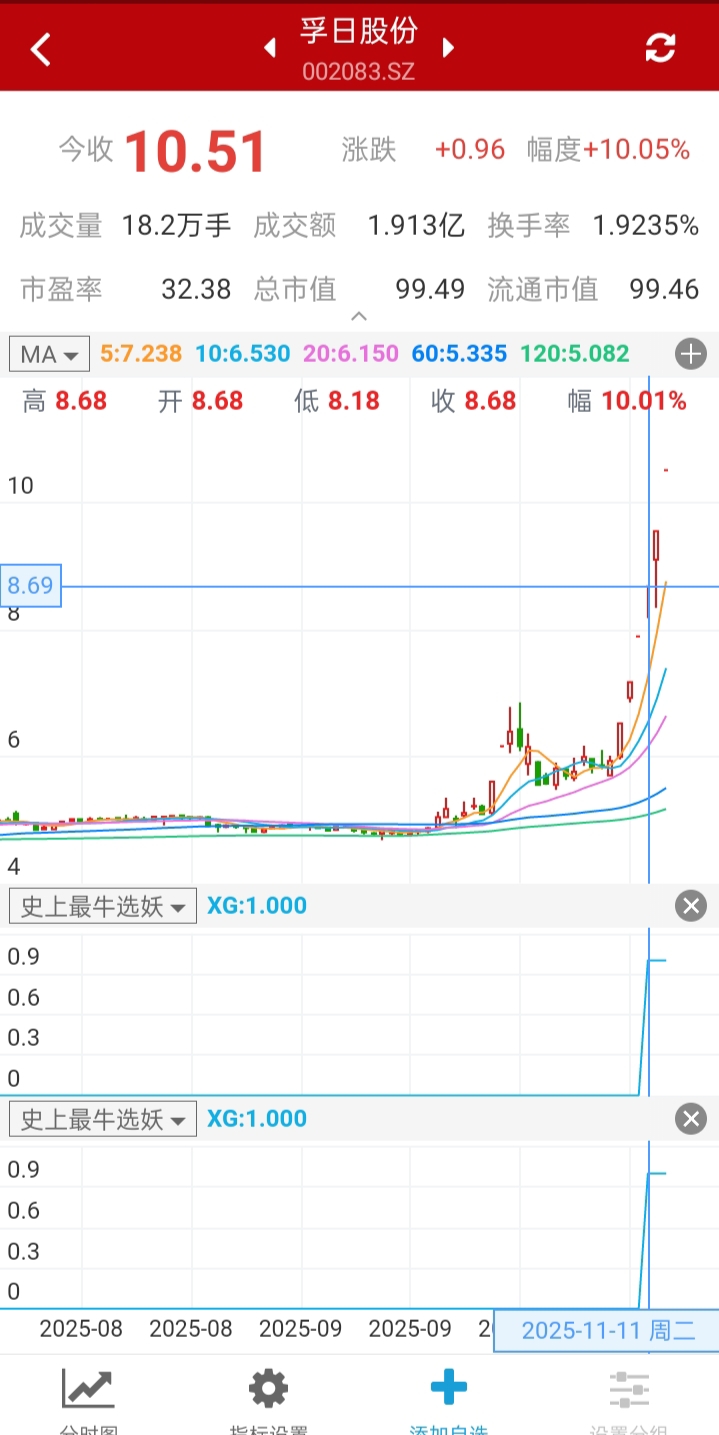Tap the back arrow in the header

(40, 48)
